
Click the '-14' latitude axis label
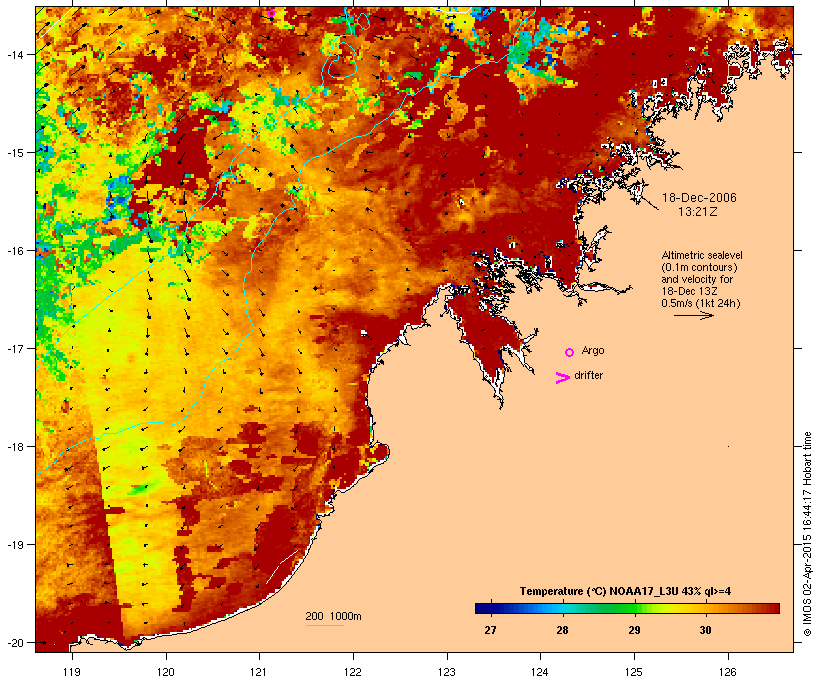tap(15, 54)
